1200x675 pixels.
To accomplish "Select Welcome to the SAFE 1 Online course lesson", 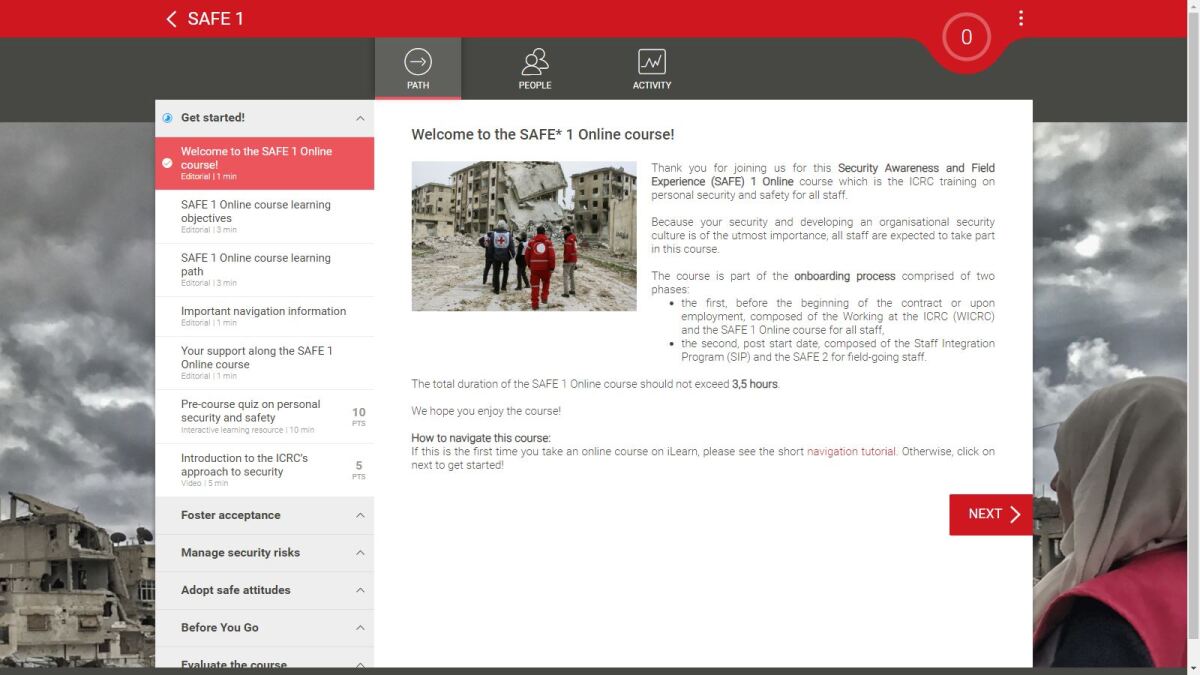I will tap(265, 163).
